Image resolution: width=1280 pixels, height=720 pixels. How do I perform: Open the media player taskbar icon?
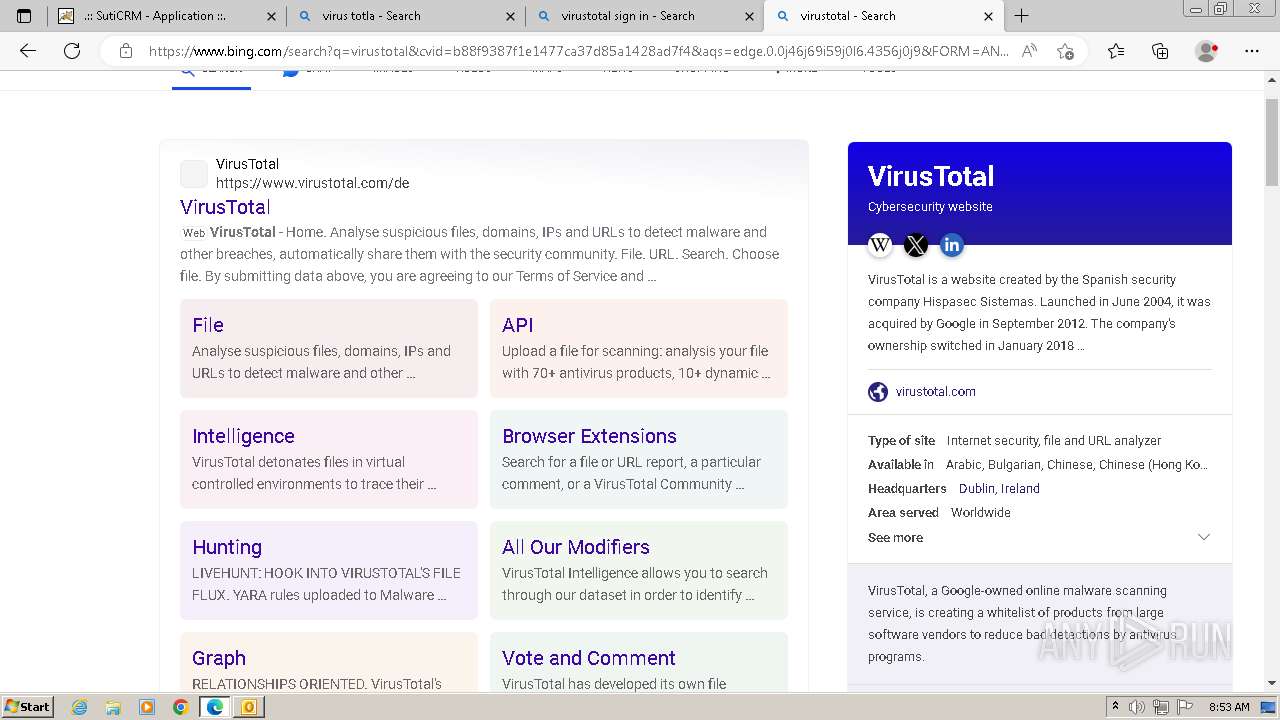click(x=147, y=707)
